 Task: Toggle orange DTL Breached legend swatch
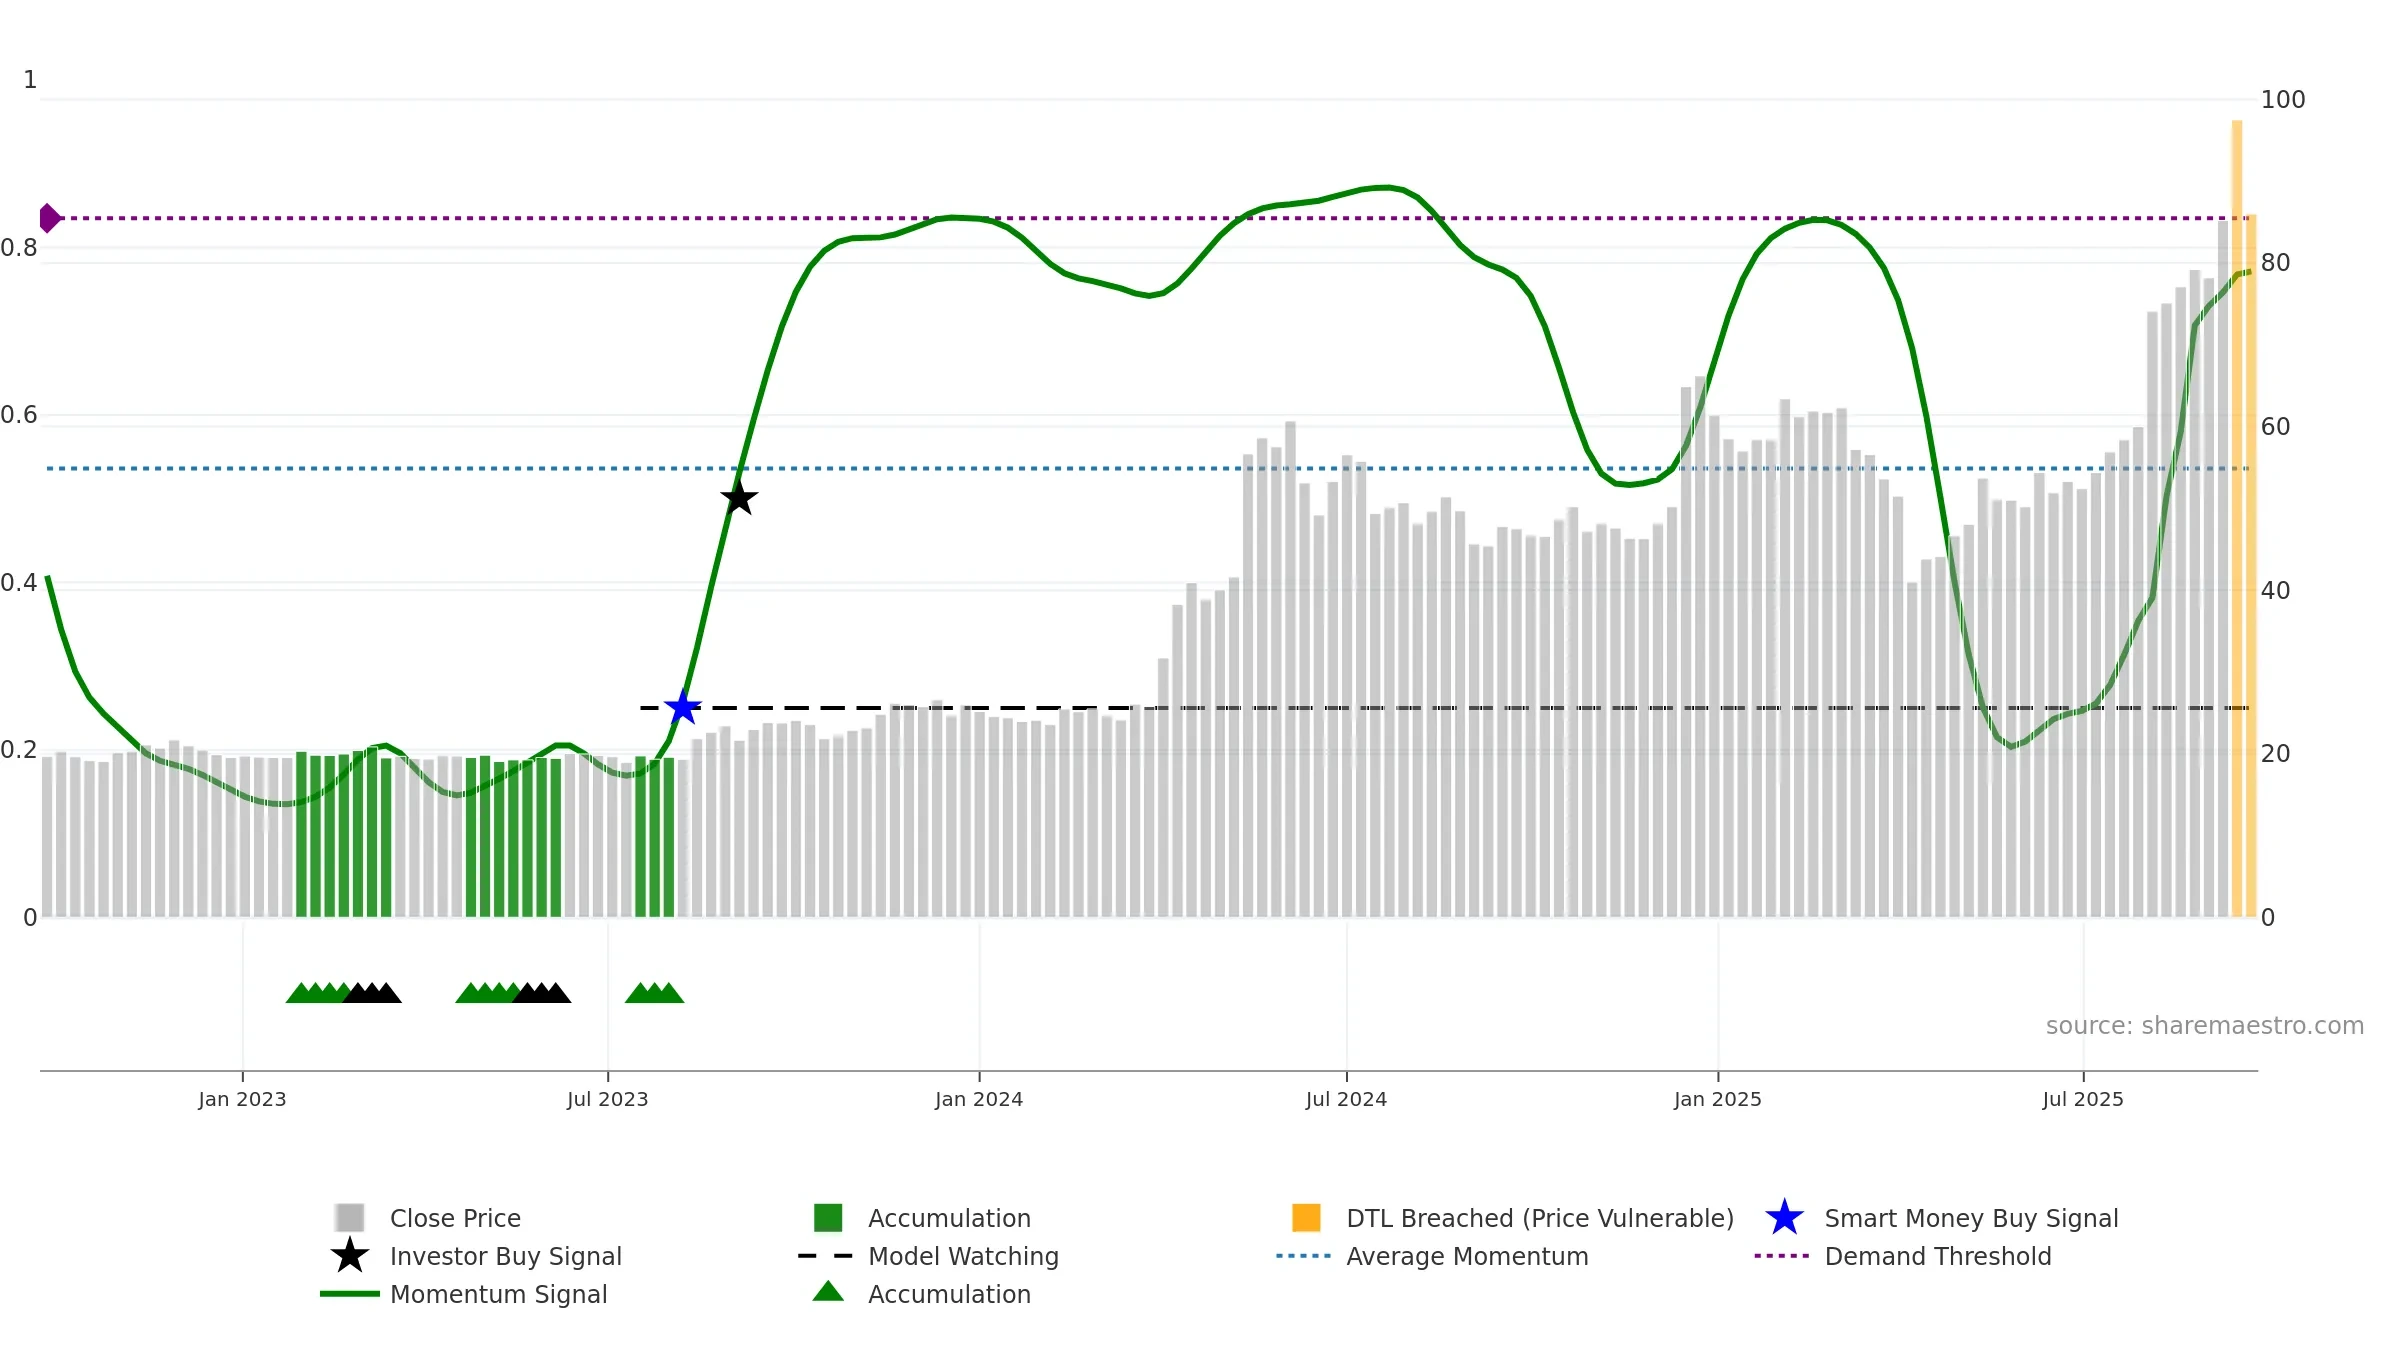tap(1306, 1218)
